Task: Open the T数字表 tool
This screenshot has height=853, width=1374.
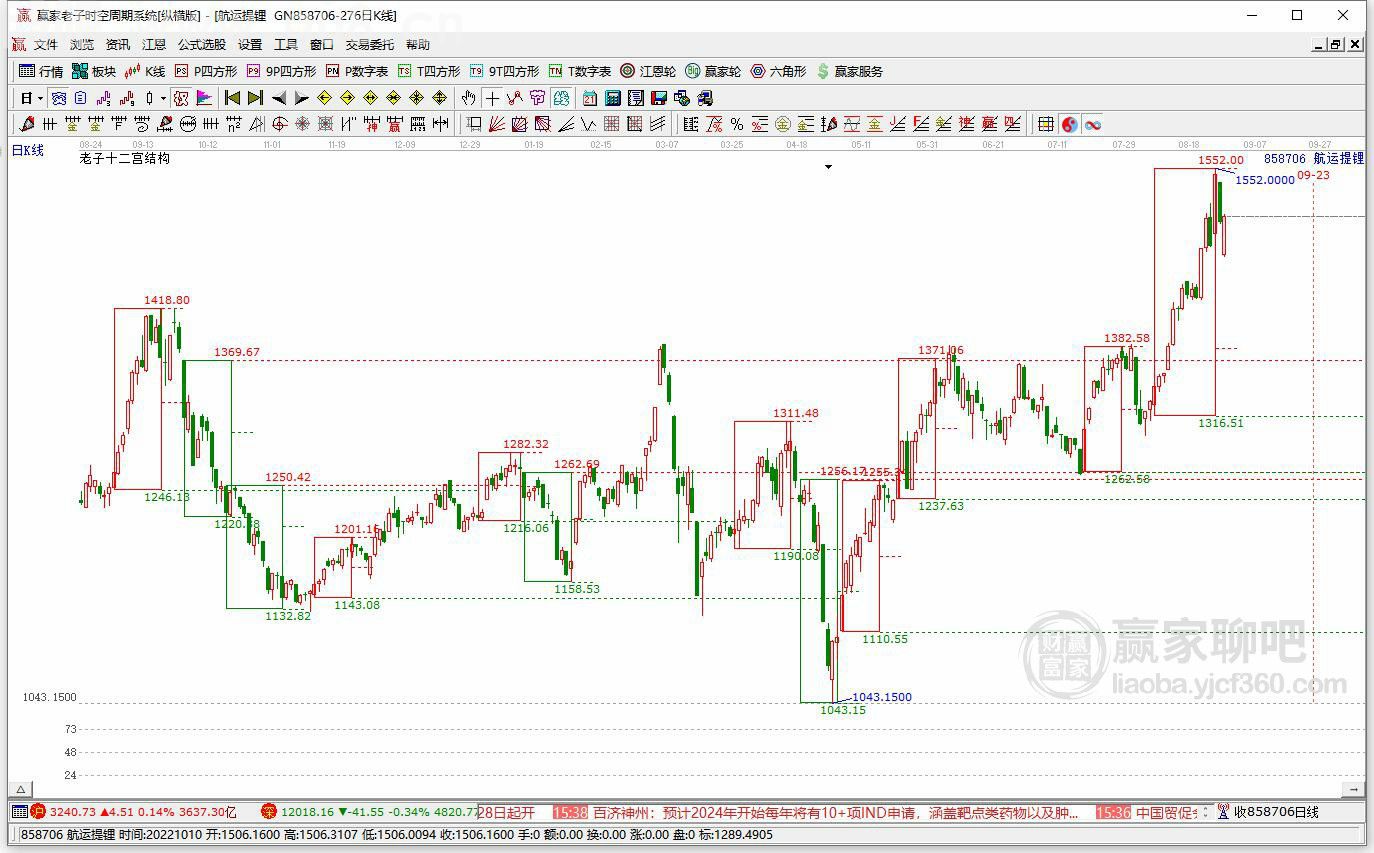Action: (x=580, y=71)
